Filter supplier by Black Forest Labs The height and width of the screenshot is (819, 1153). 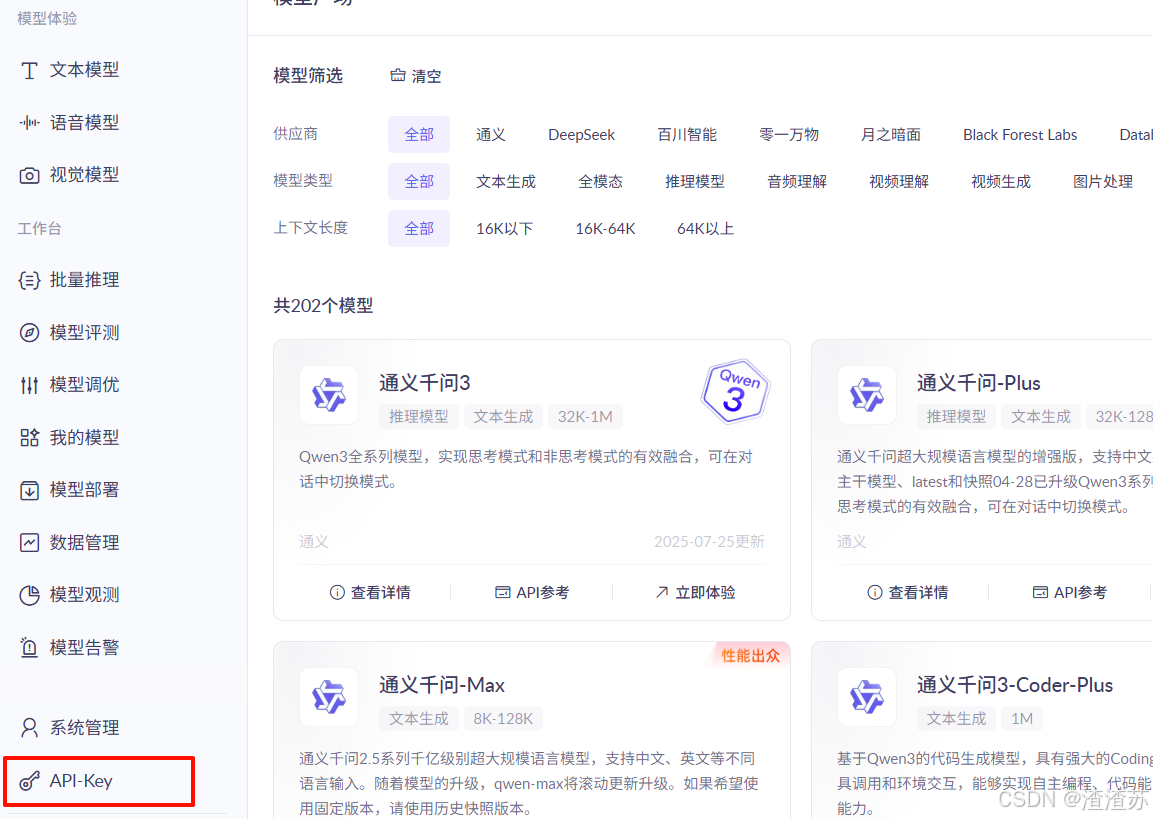(x=1020, y=135)
